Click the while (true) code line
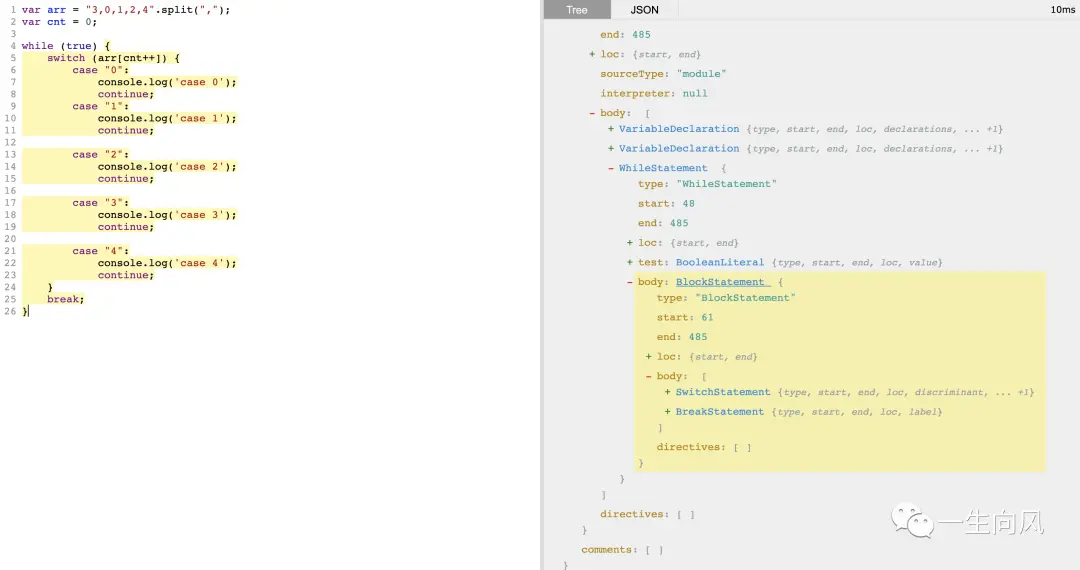 tap(65, 46)
